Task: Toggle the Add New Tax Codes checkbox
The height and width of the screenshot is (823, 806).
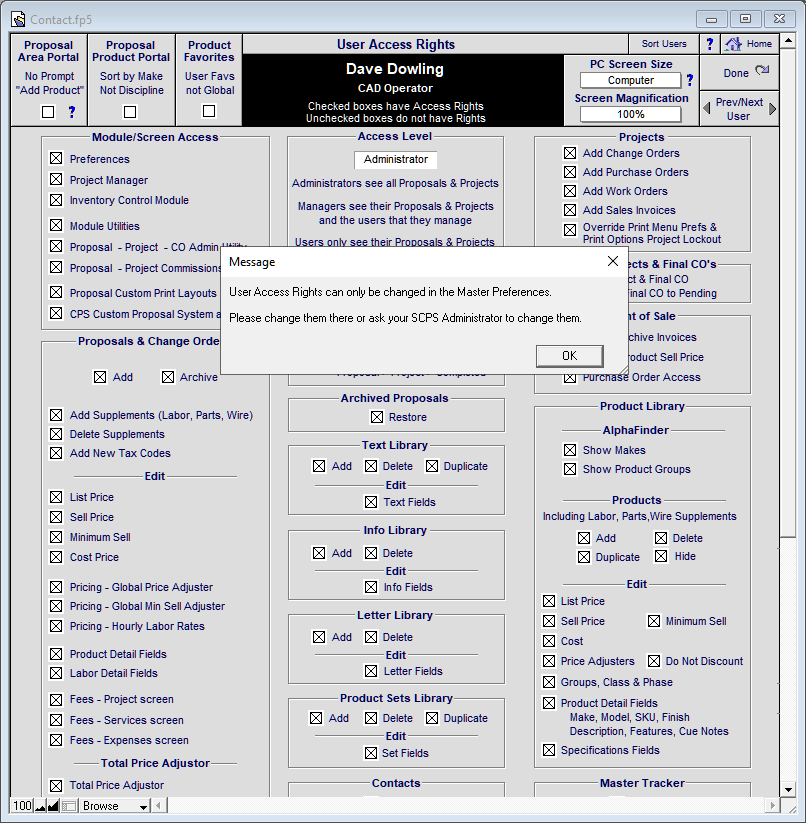Action: point(56,453)
